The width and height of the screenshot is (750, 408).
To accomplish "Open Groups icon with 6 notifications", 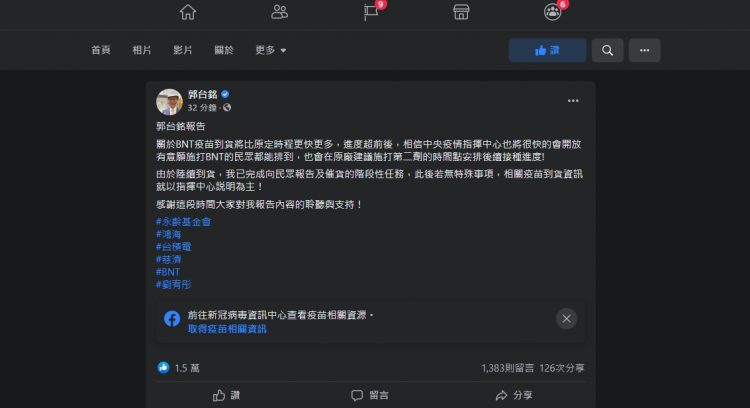I will (x=552, y=12).
